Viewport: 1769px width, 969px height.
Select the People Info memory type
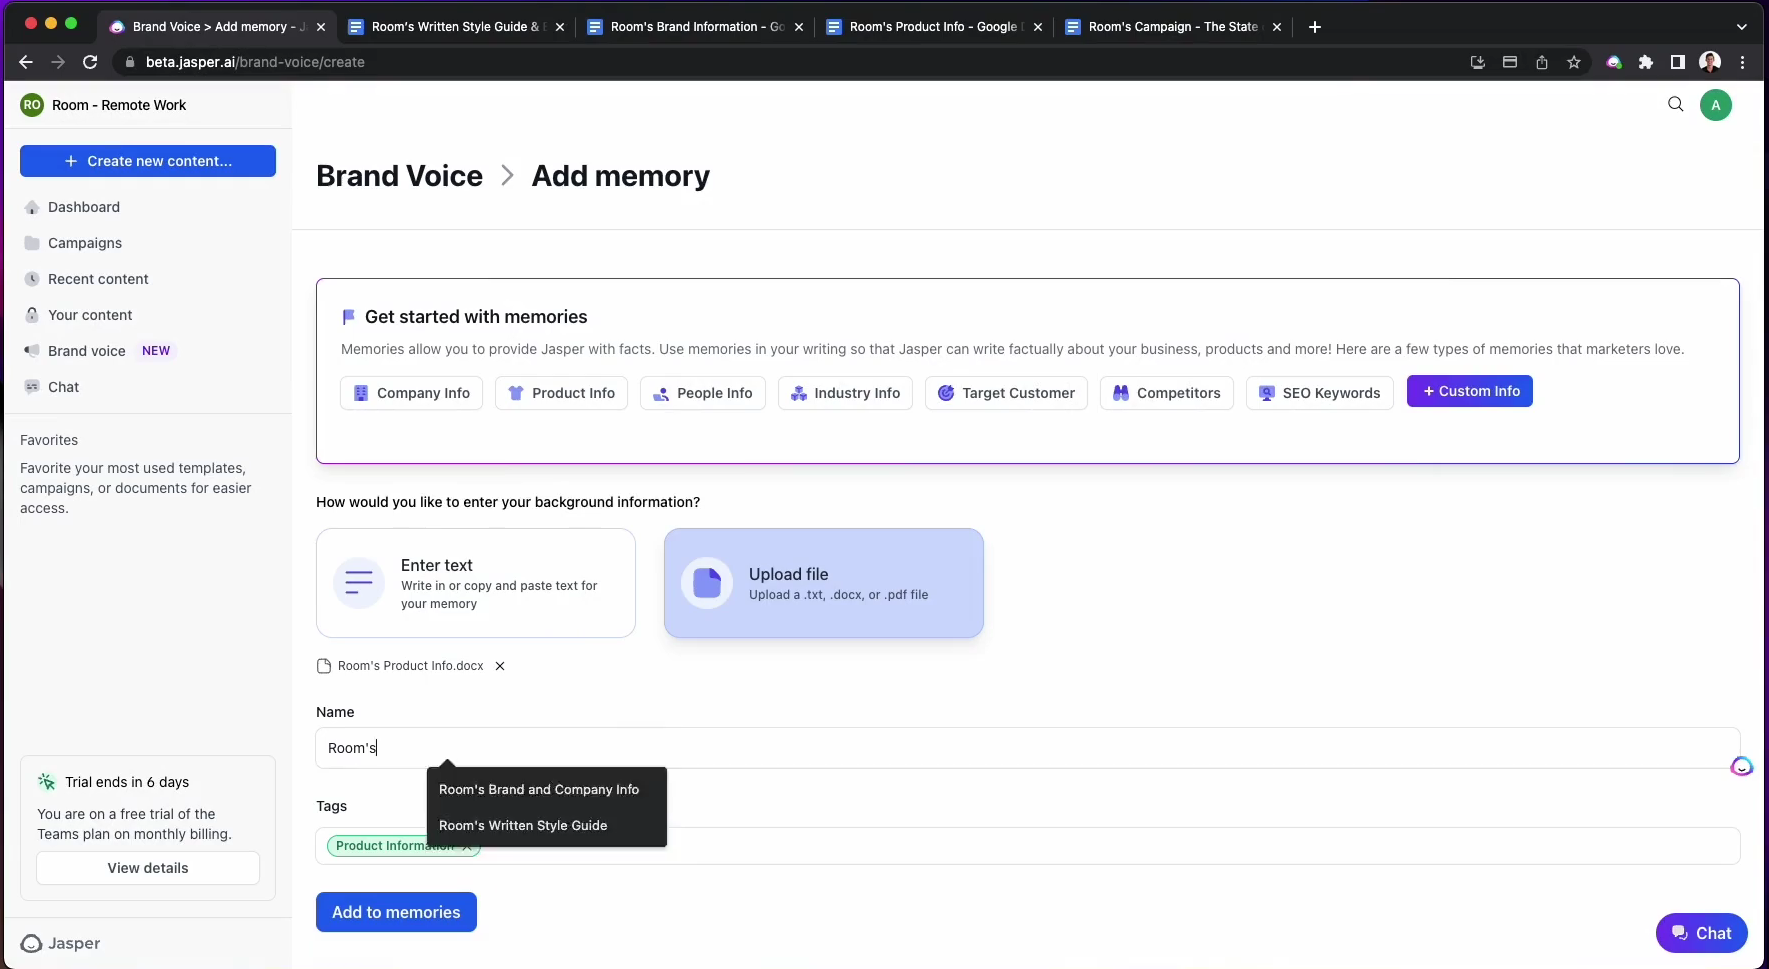pyautogui.click(x=703, y=393)
